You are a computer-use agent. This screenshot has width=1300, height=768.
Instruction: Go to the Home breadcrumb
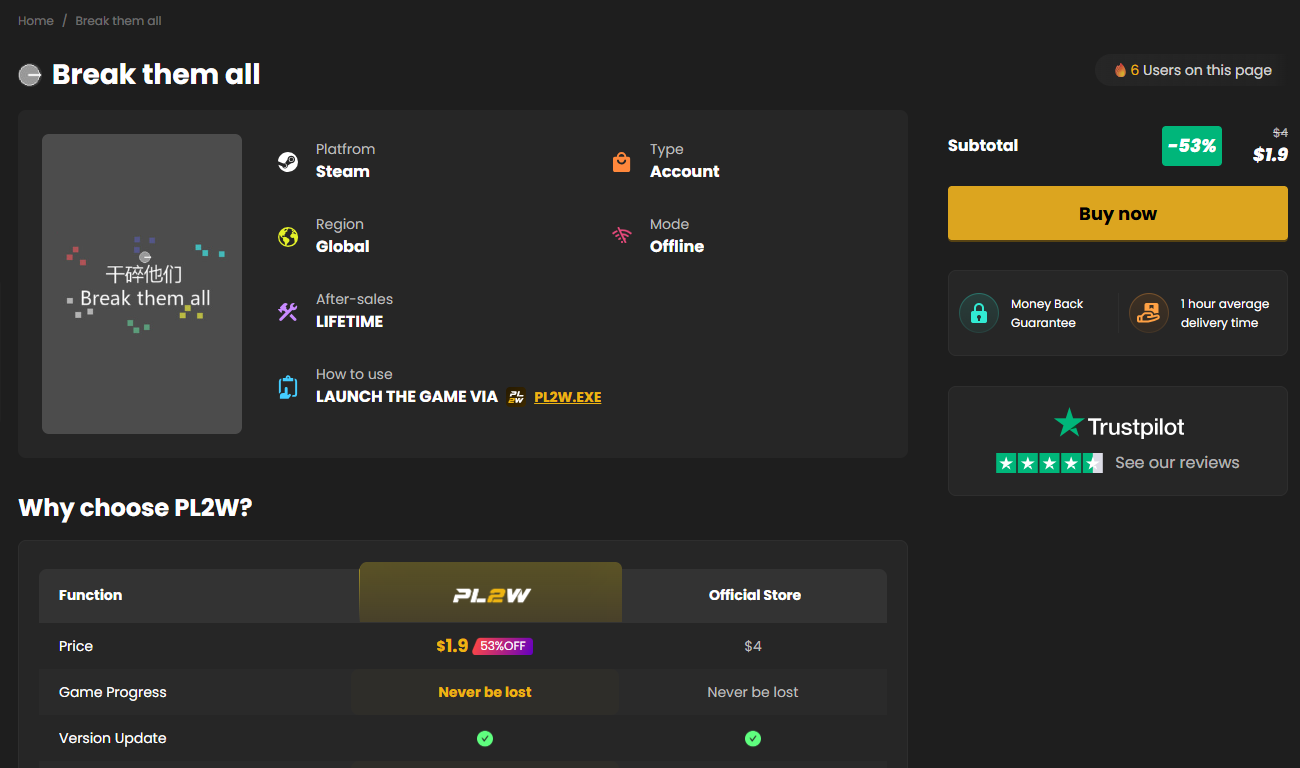pyautogui.click(x=36, y=21)
